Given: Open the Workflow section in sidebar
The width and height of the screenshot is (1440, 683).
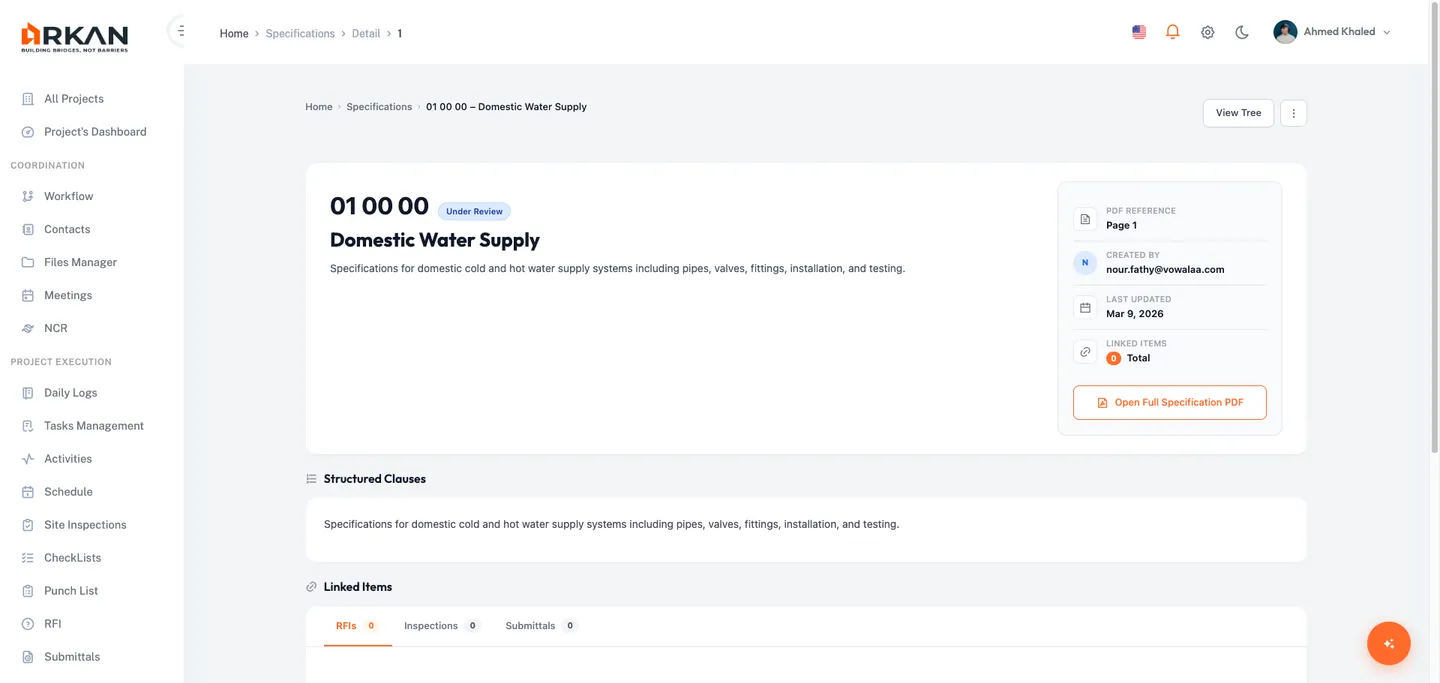Looking at the screenshot, I should click(67, 196).
